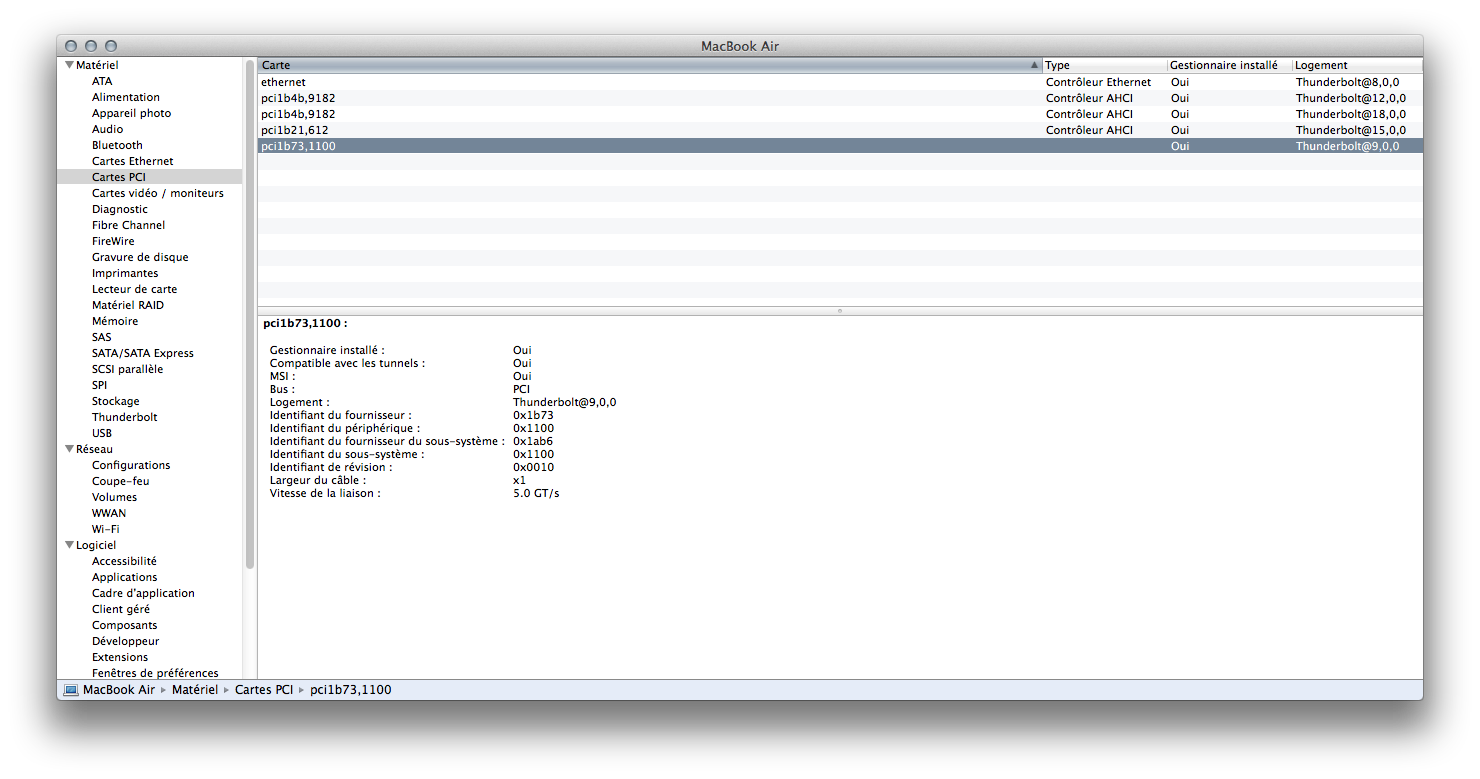Select Volumes in the sidebar

coord(114,497)
